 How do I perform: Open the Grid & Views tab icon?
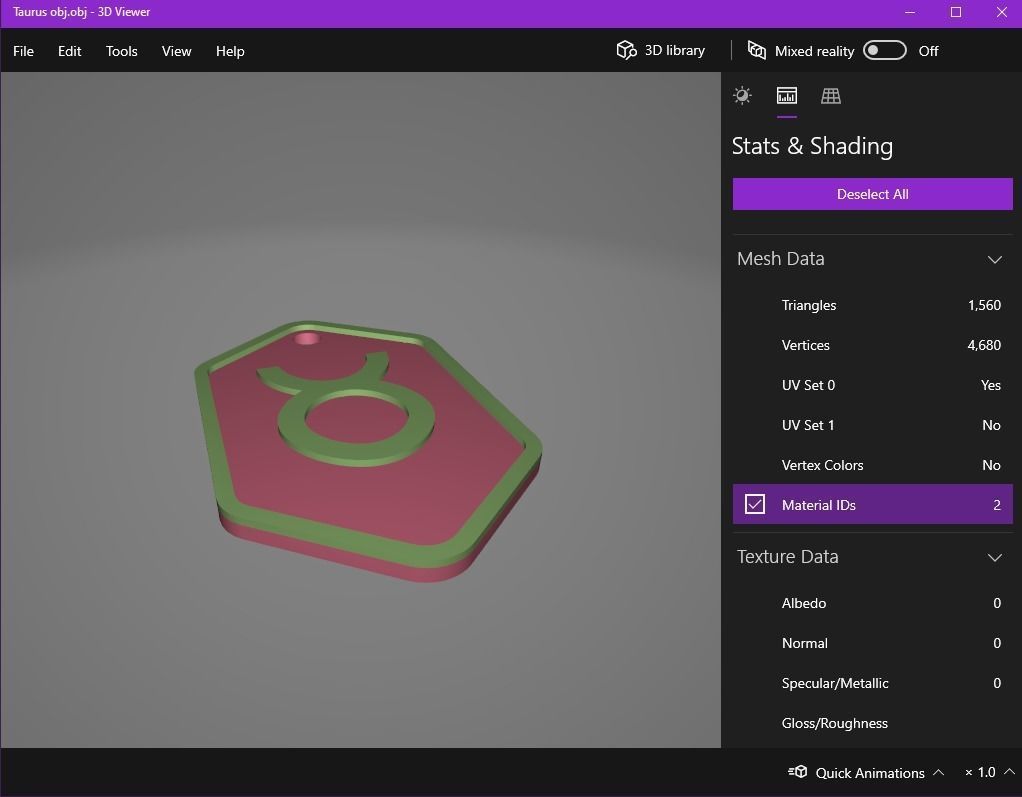tap(830, 96)
